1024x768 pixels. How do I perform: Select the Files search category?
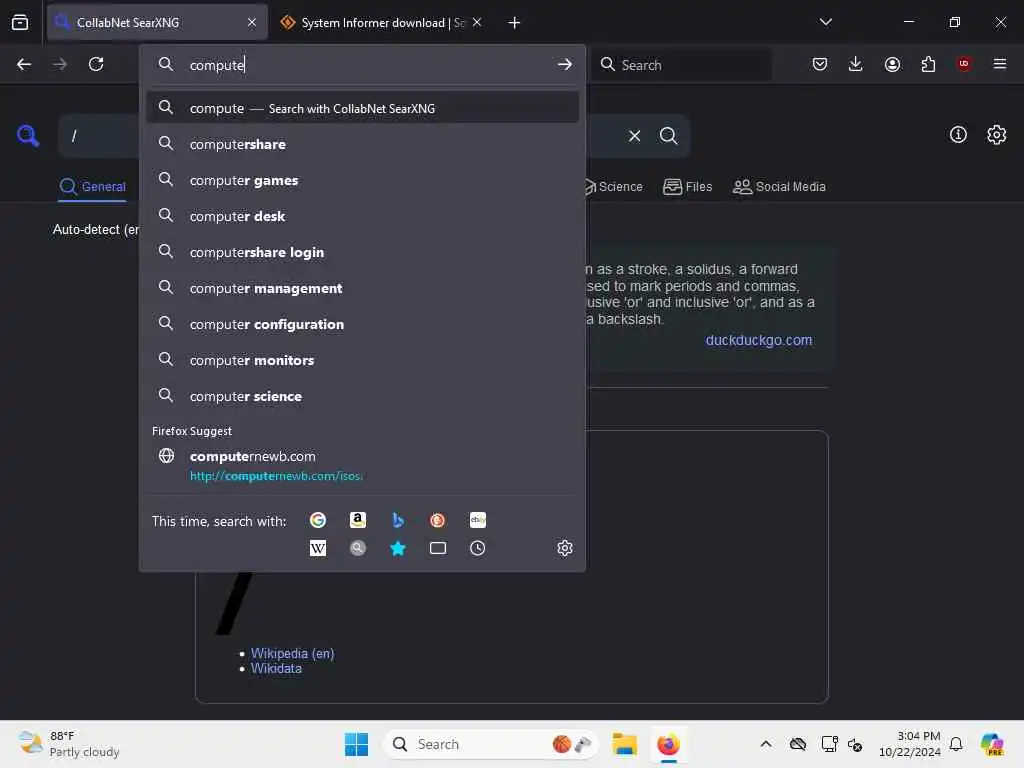click(687, 187)
